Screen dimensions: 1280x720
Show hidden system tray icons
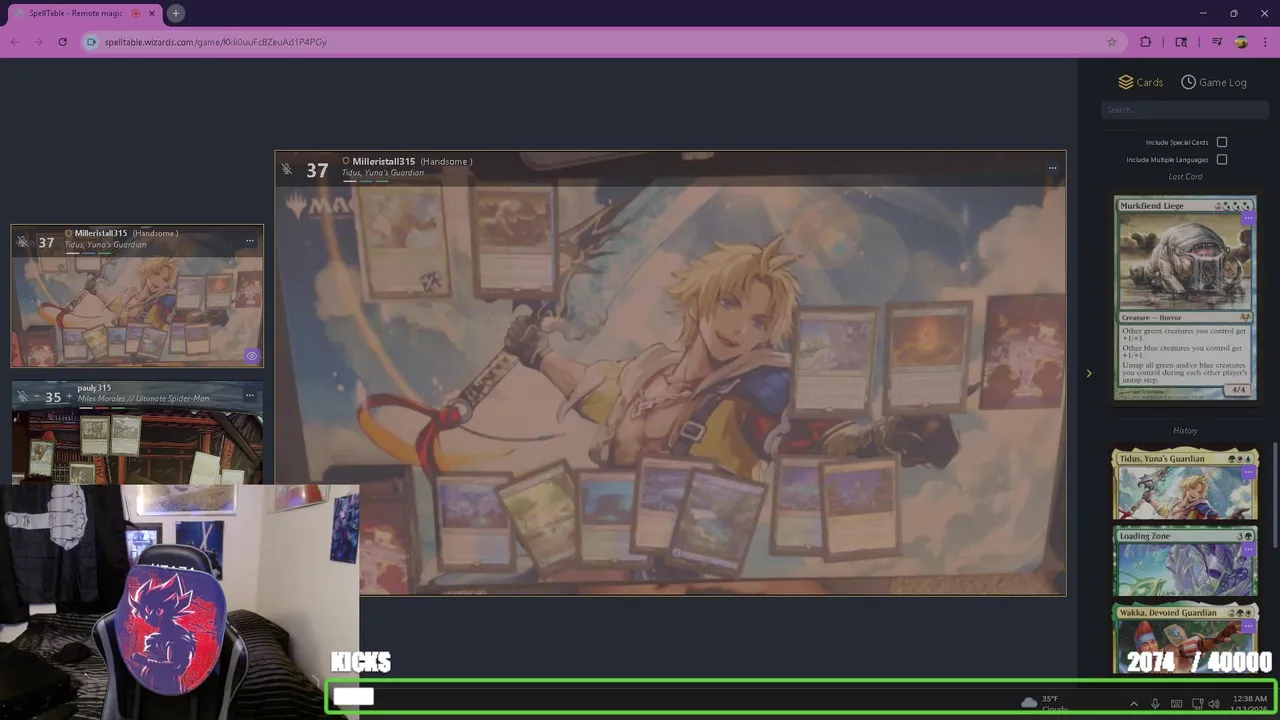point(1133,703)
